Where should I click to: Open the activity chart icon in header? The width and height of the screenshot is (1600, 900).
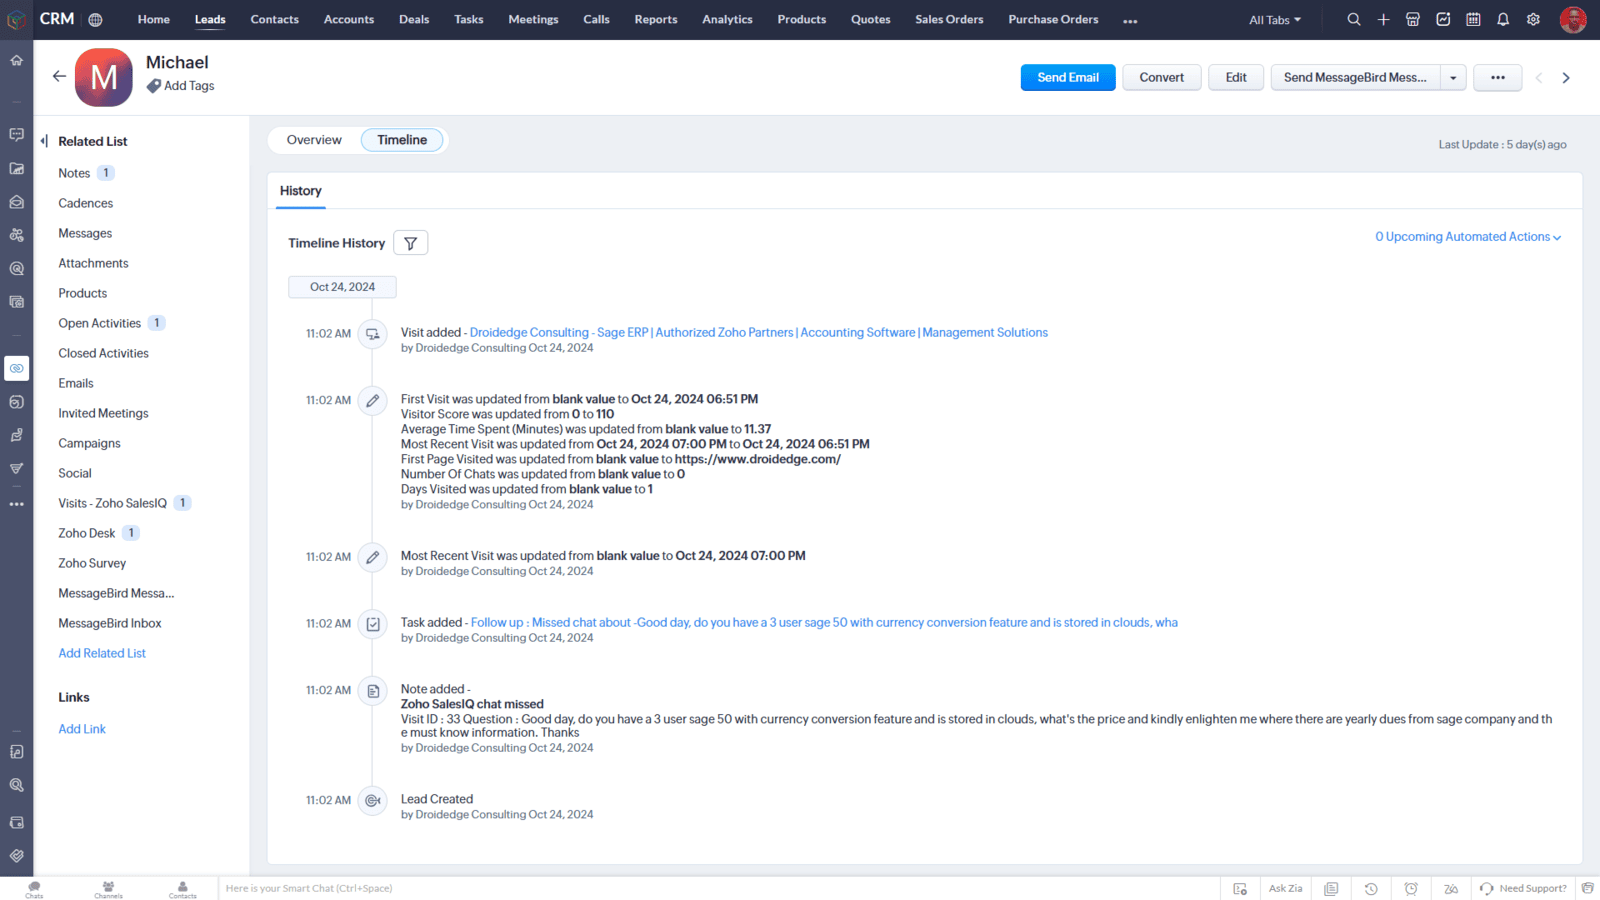click(1443, 19)
